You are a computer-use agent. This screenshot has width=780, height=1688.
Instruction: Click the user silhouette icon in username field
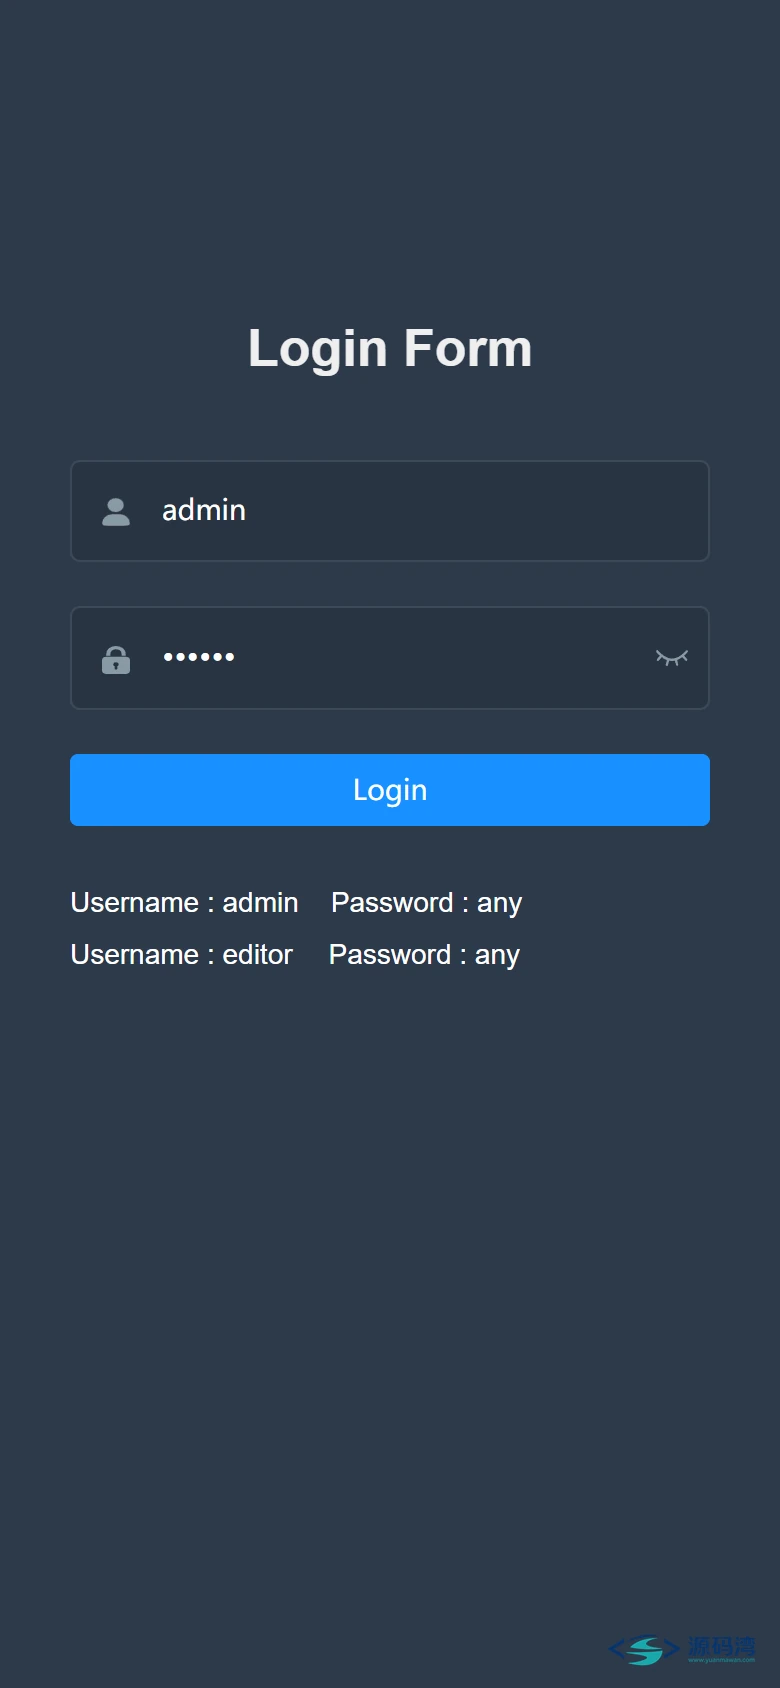[x=116, y=512]
